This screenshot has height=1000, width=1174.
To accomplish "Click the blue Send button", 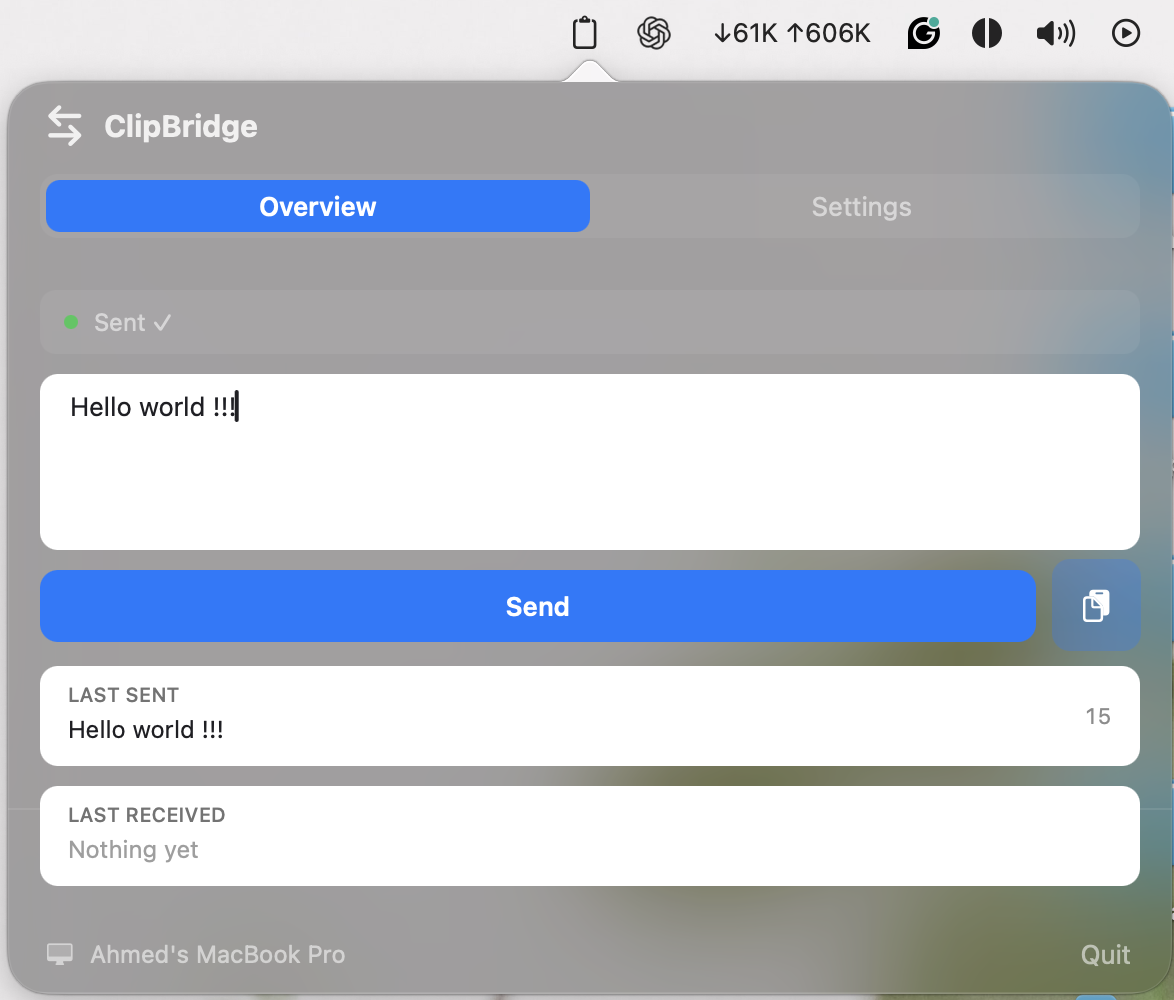I will [538, 606].
